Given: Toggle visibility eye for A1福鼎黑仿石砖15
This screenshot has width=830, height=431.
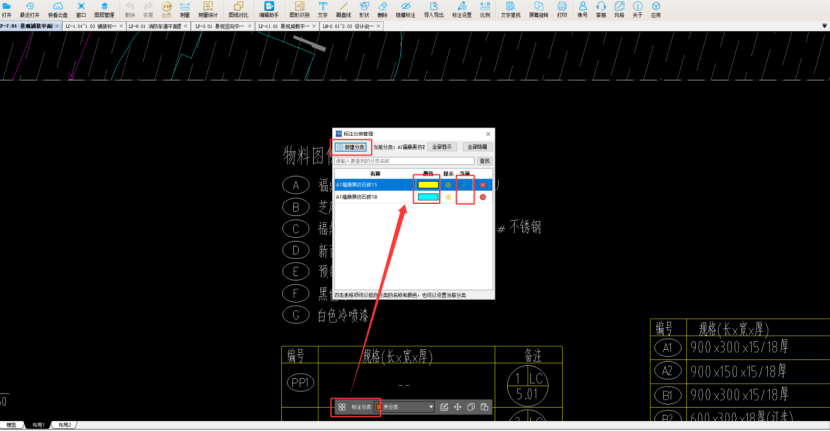Looking at the screenshot, I should click(x=448, y=185).
